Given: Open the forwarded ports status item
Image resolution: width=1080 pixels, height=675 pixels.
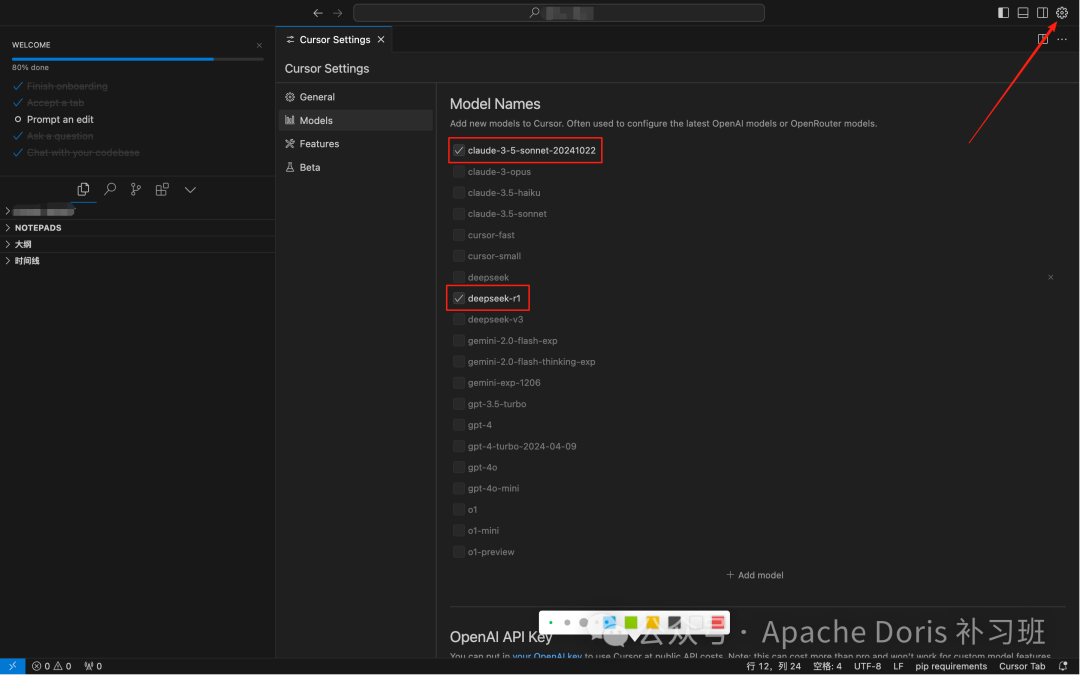Looking at the screenshot, I should (x=93, y=666).
